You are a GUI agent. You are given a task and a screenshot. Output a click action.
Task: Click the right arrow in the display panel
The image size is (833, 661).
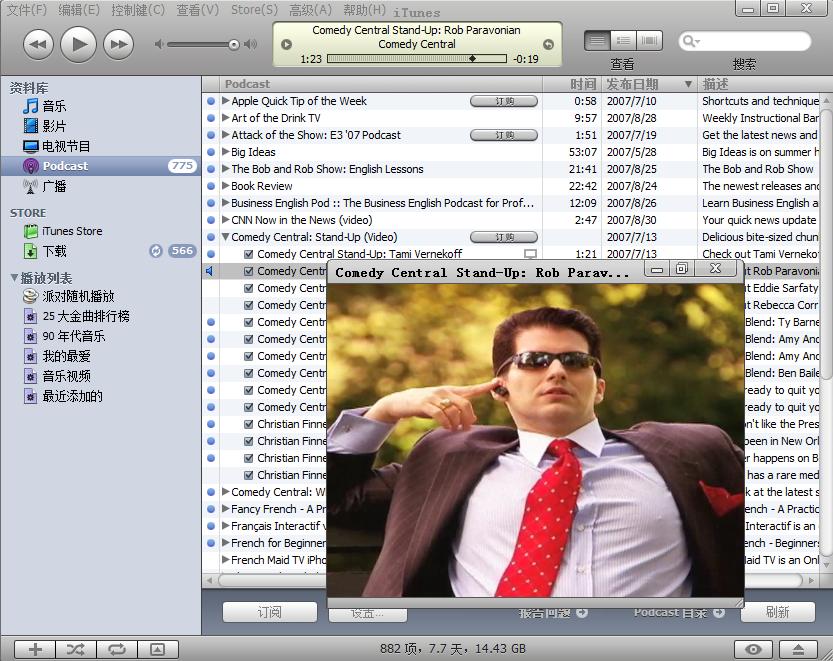(548, 44)
